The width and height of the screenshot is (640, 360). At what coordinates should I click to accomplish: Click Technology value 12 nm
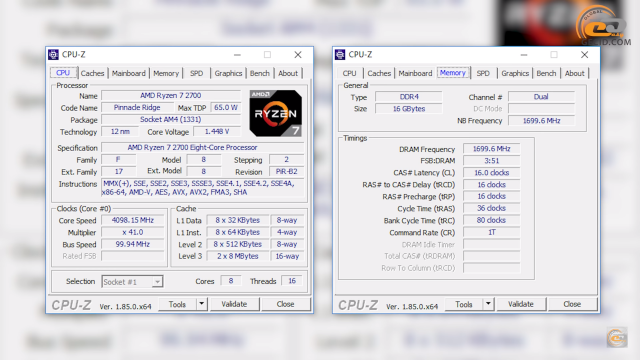(120, 131)
